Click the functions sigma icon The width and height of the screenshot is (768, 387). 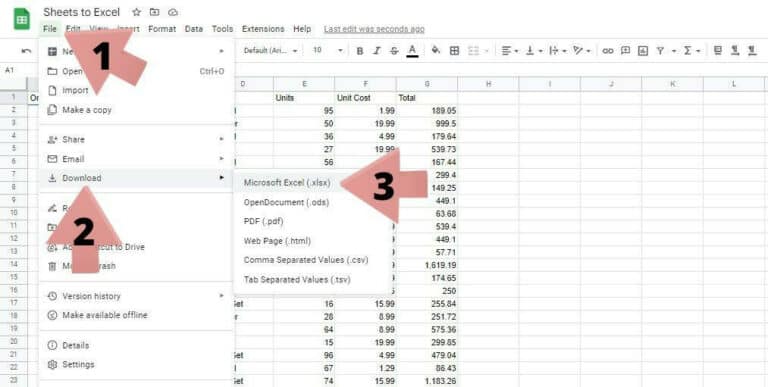(688, 50)
